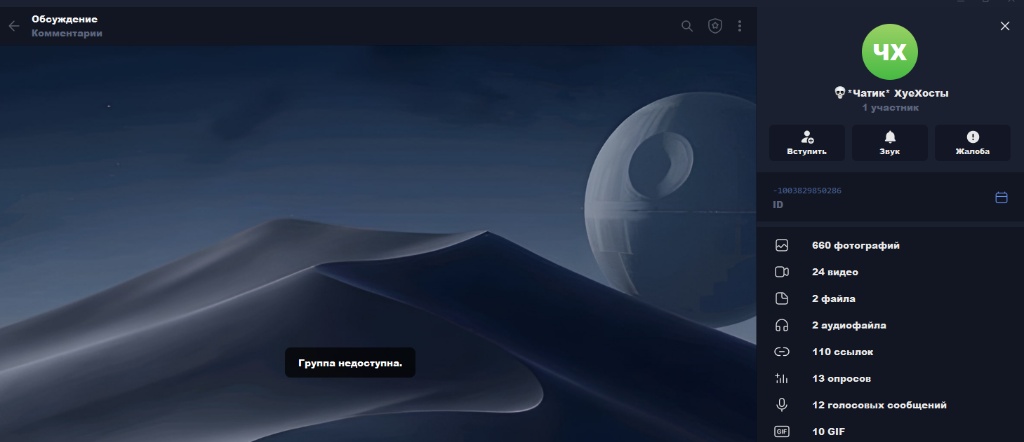Image resolution: width=1024 pixels, height=442 pixels.
Task: Click the skull emoji before group name
Action: point(840,93)
